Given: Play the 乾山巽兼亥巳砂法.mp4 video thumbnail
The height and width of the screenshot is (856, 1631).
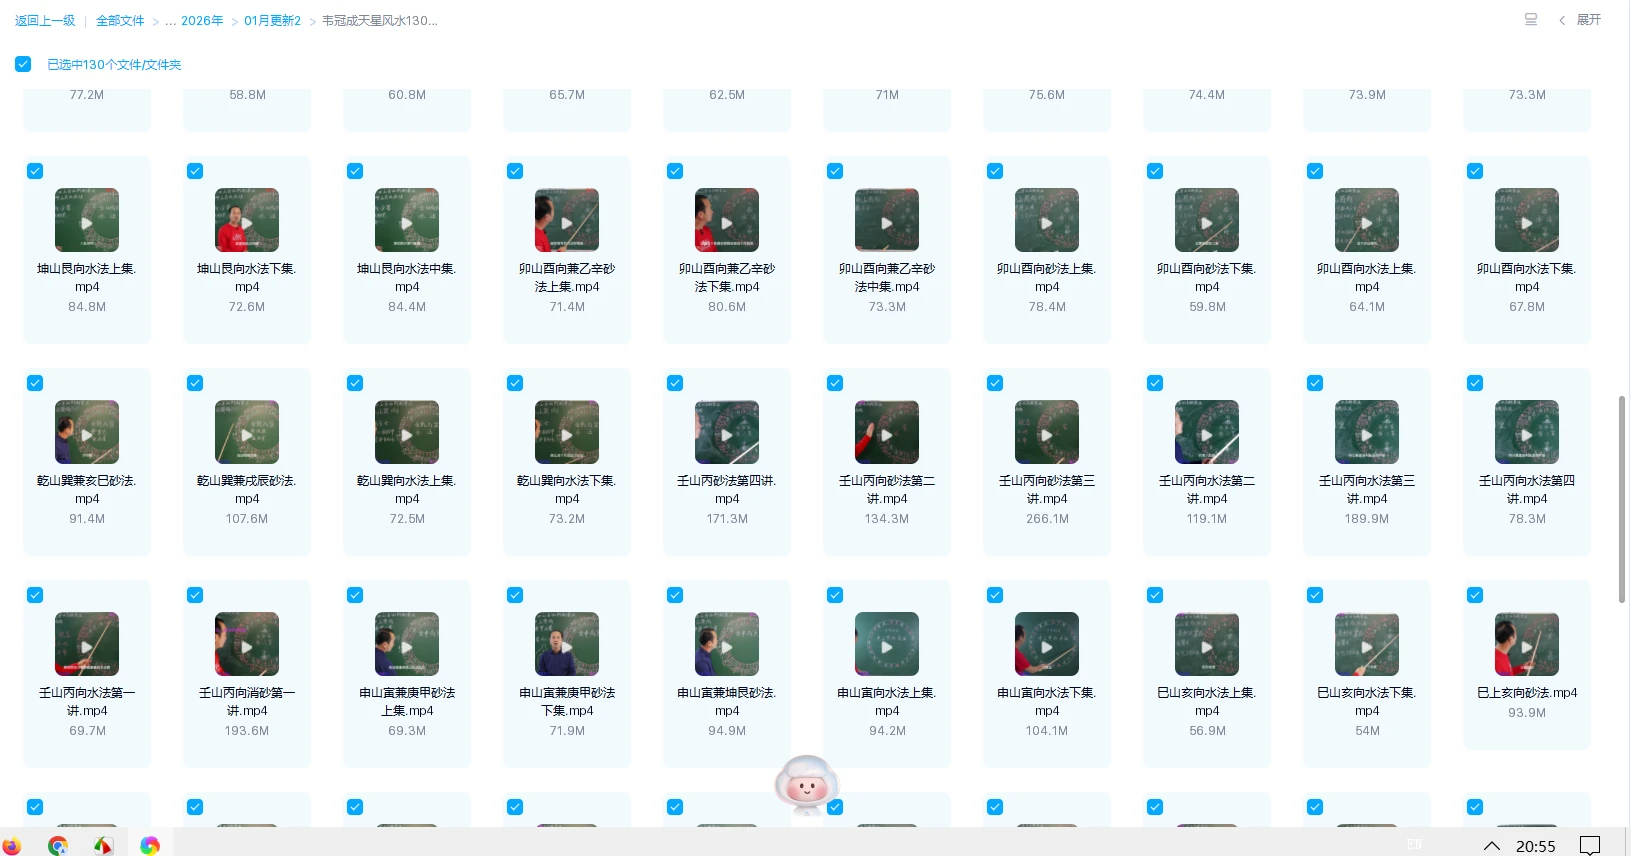Looking at the screenshot, I should pyautogui.click(x=87, y=432).
